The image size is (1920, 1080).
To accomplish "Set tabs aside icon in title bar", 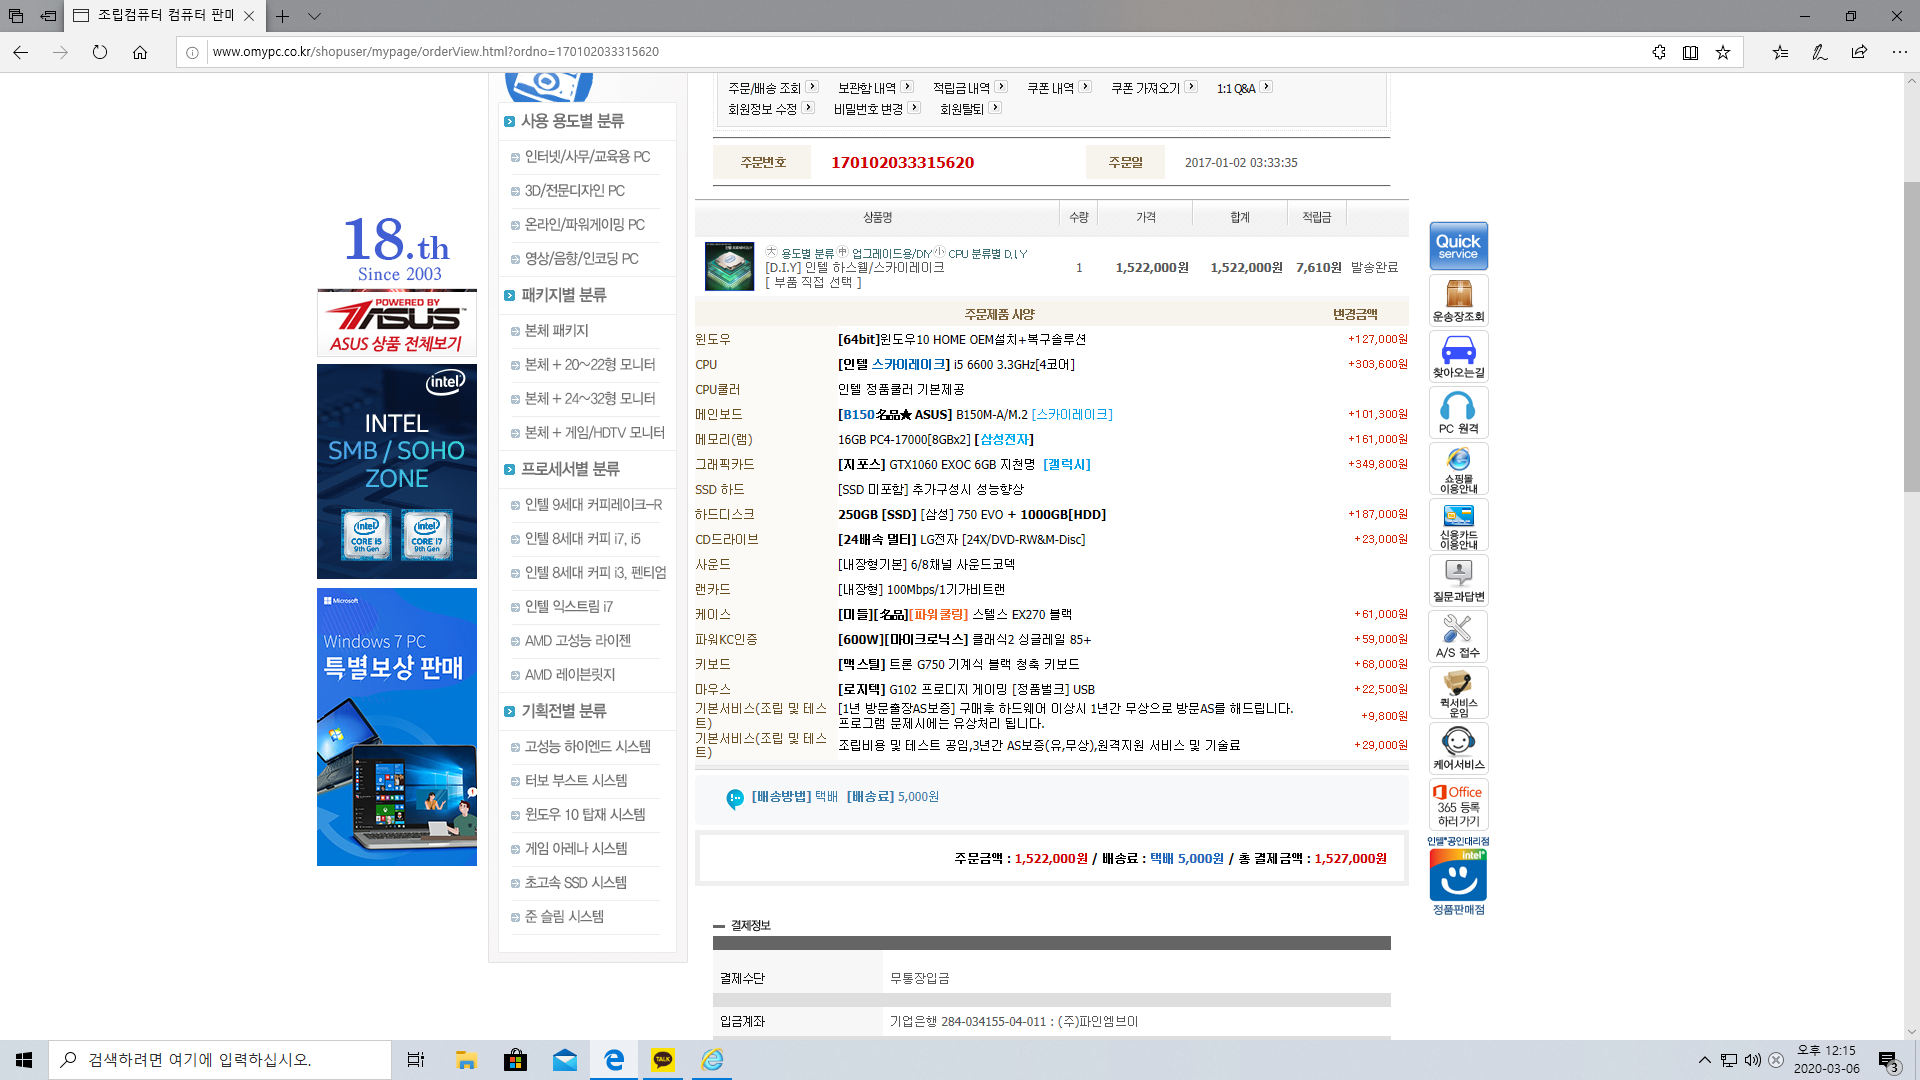I will pyautogui.click(x=48, y=16).
